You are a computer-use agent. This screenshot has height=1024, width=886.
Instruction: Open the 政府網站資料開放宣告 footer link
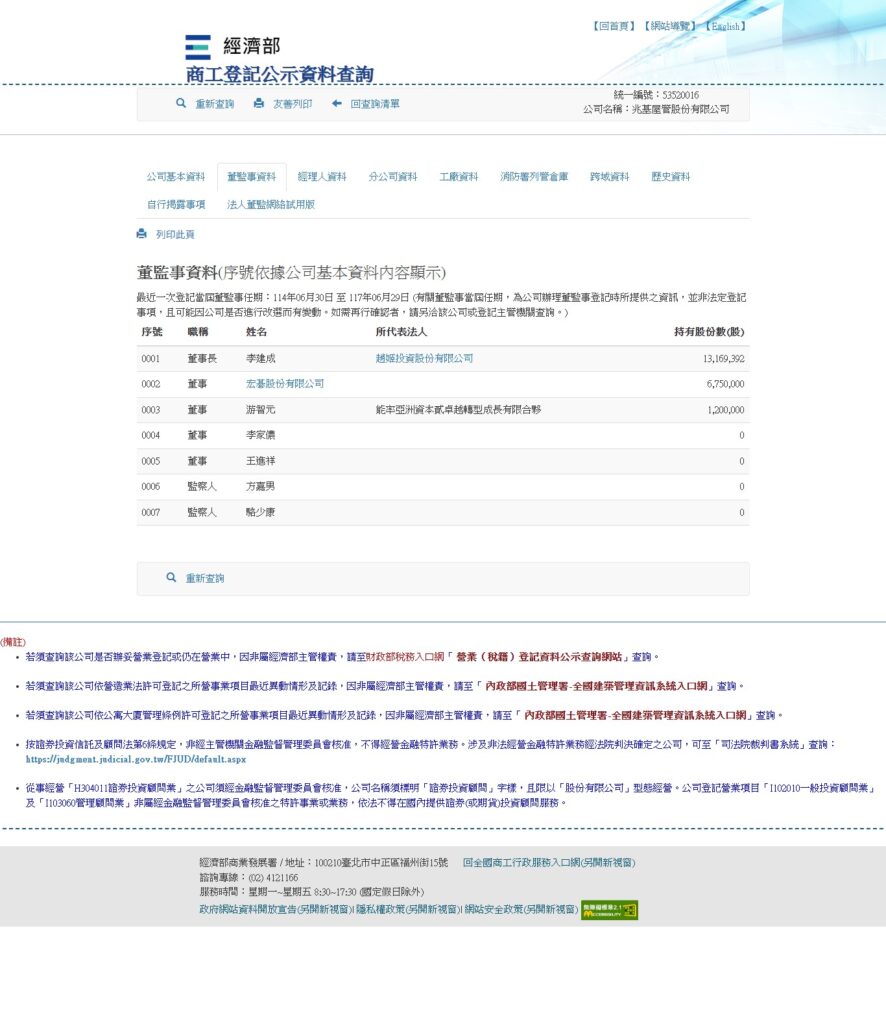pyautogui.click(x=276, y=909)
